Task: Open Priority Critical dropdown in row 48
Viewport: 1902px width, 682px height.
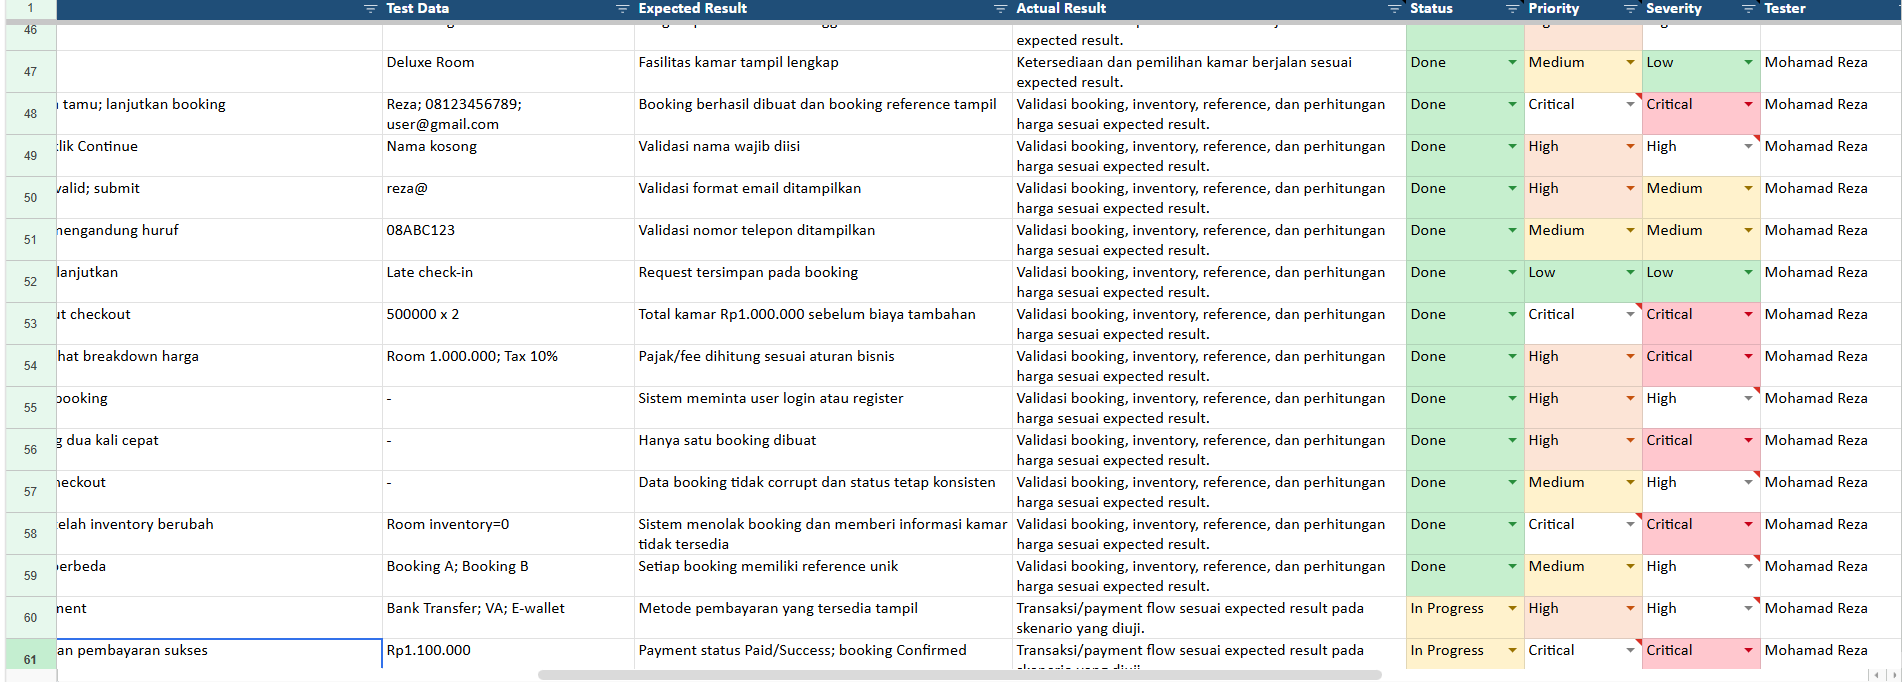Action: click(x=1630, y=104)
